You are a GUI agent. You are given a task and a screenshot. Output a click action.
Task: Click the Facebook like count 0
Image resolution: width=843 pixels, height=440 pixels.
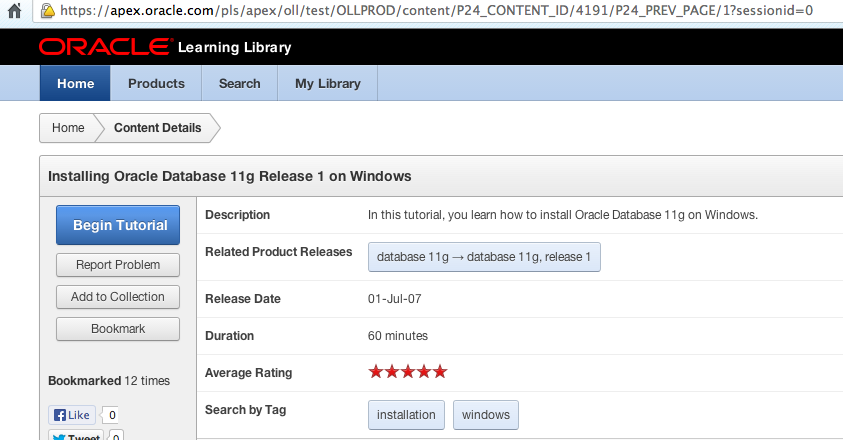pos(111,415)
